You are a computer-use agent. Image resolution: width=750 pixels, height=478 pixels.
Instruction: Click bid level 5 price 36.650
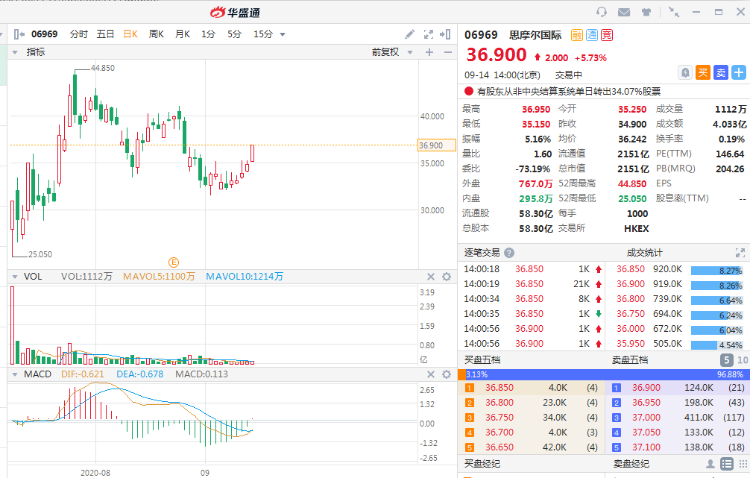tap(499, 447)
